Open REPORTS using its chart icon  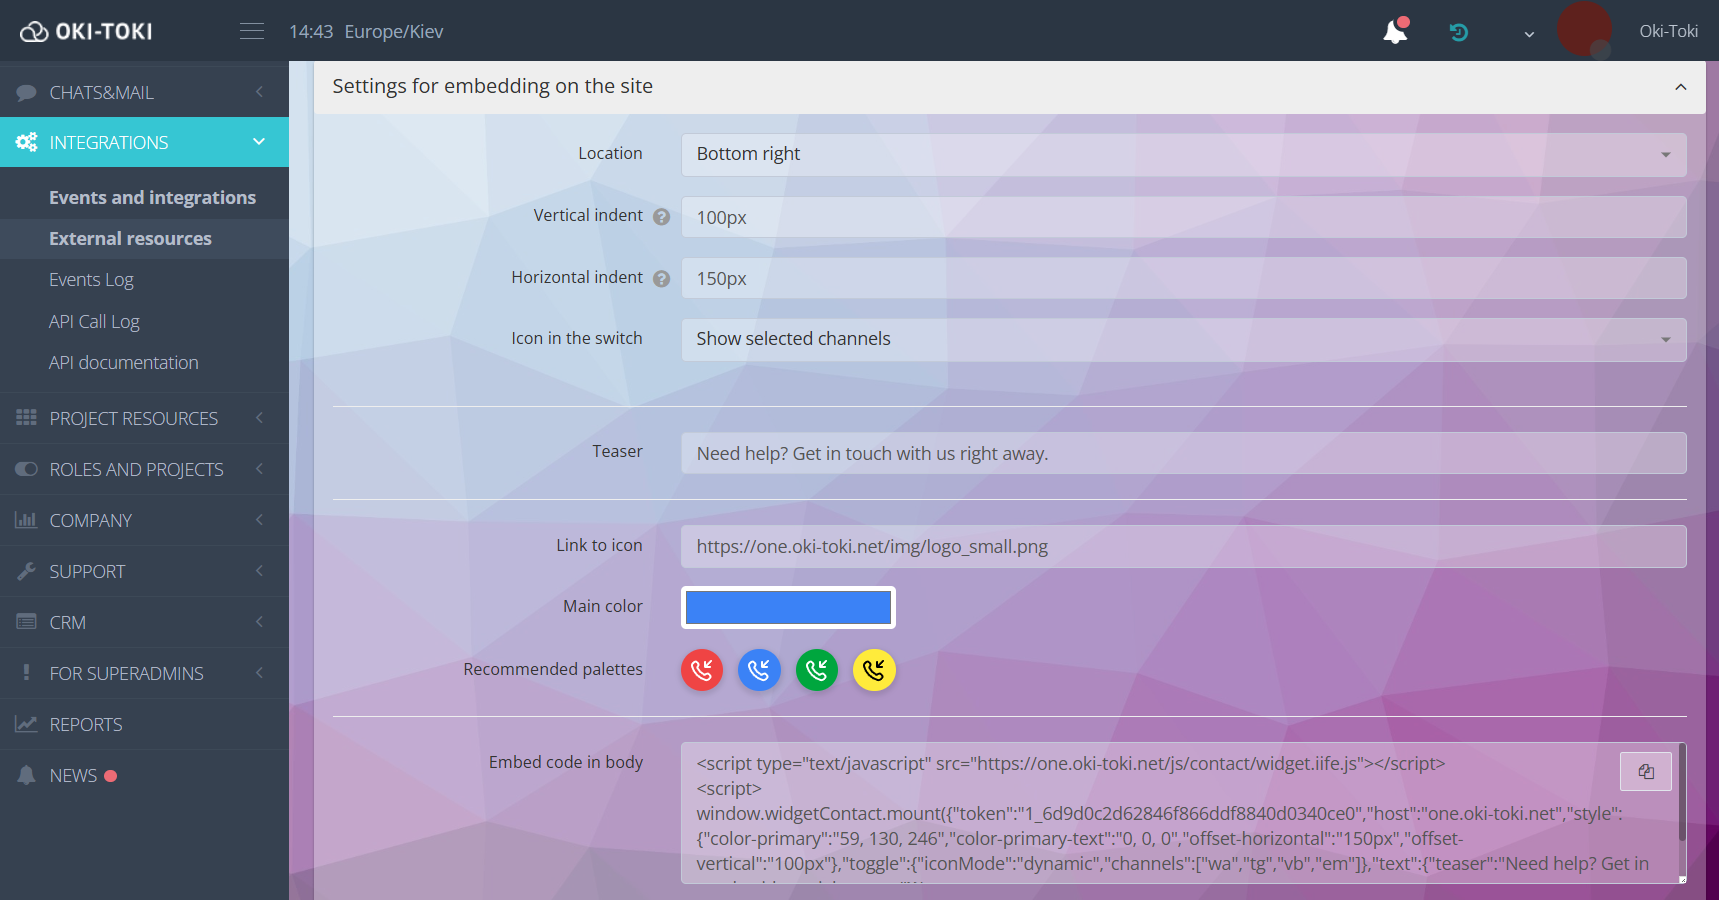27,723
